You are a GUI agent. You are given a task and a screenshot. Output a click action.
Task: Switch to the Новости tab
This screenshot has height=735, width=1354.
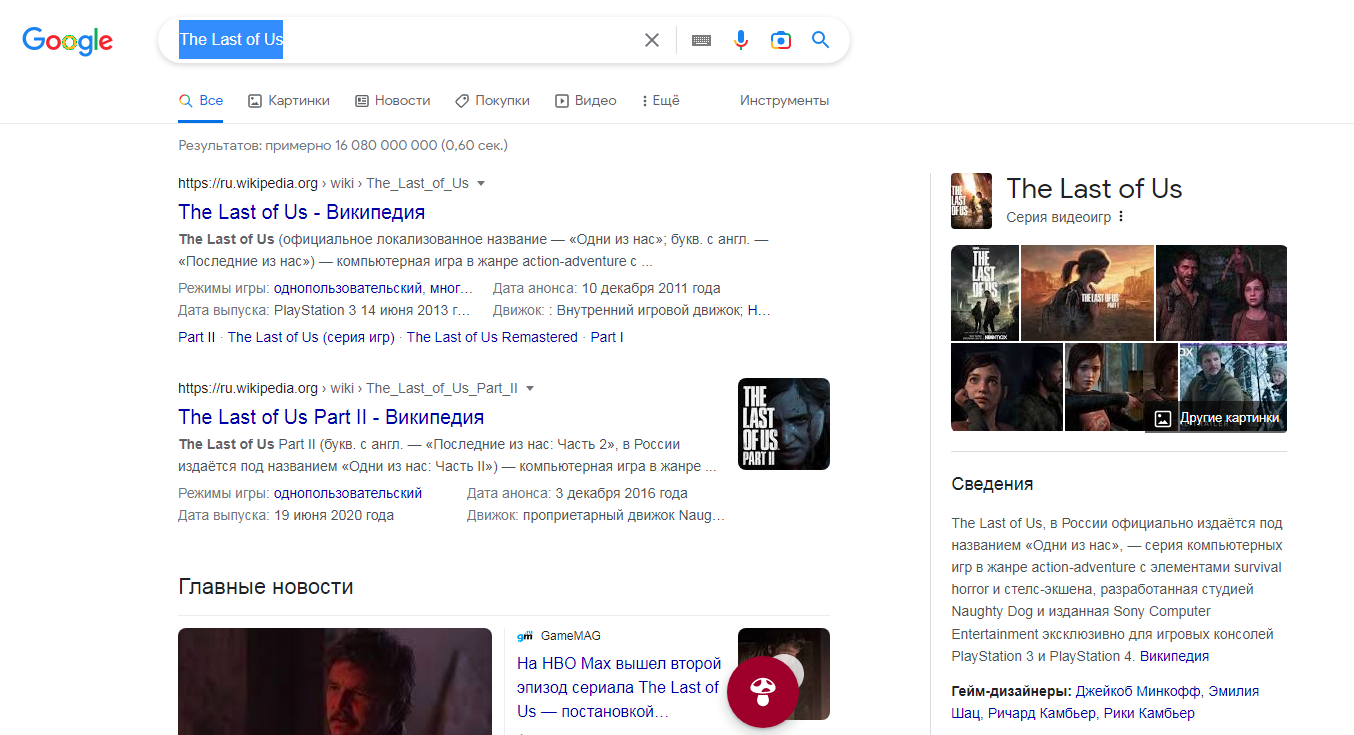(392, 100)
